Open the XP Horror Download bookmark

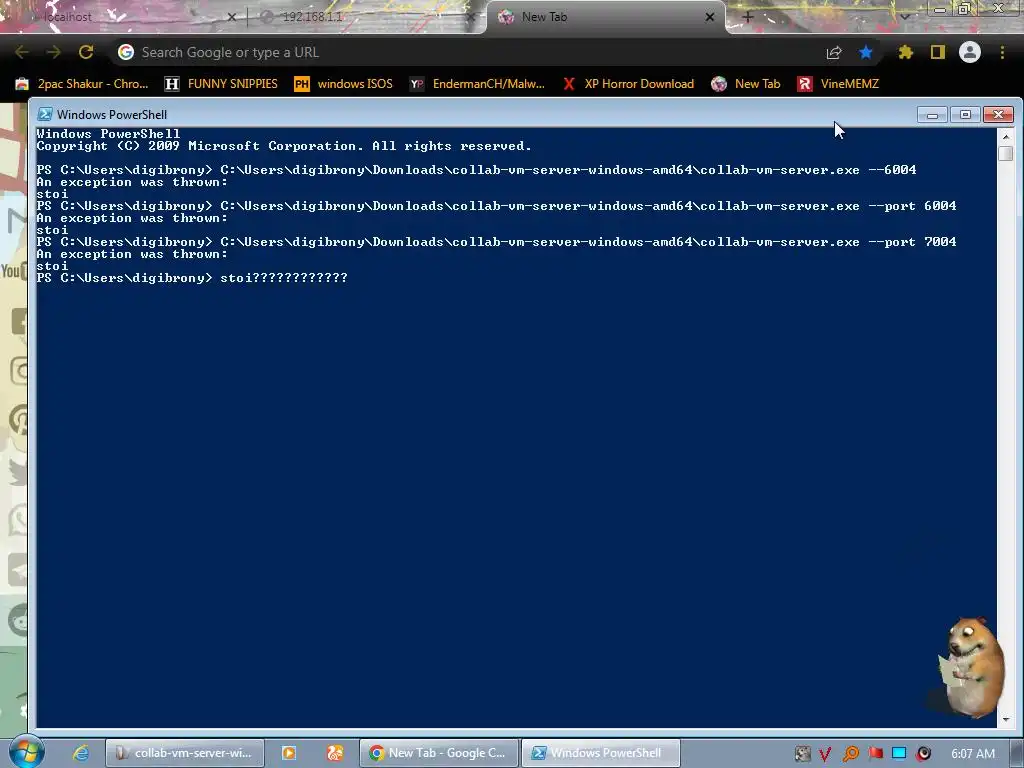pos(628,84)
